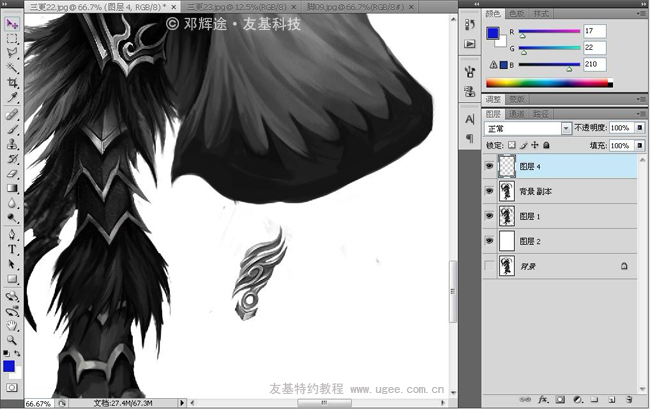Select the Zoom tool
This screenshot has height=409, width=650.
coord(12,340)
